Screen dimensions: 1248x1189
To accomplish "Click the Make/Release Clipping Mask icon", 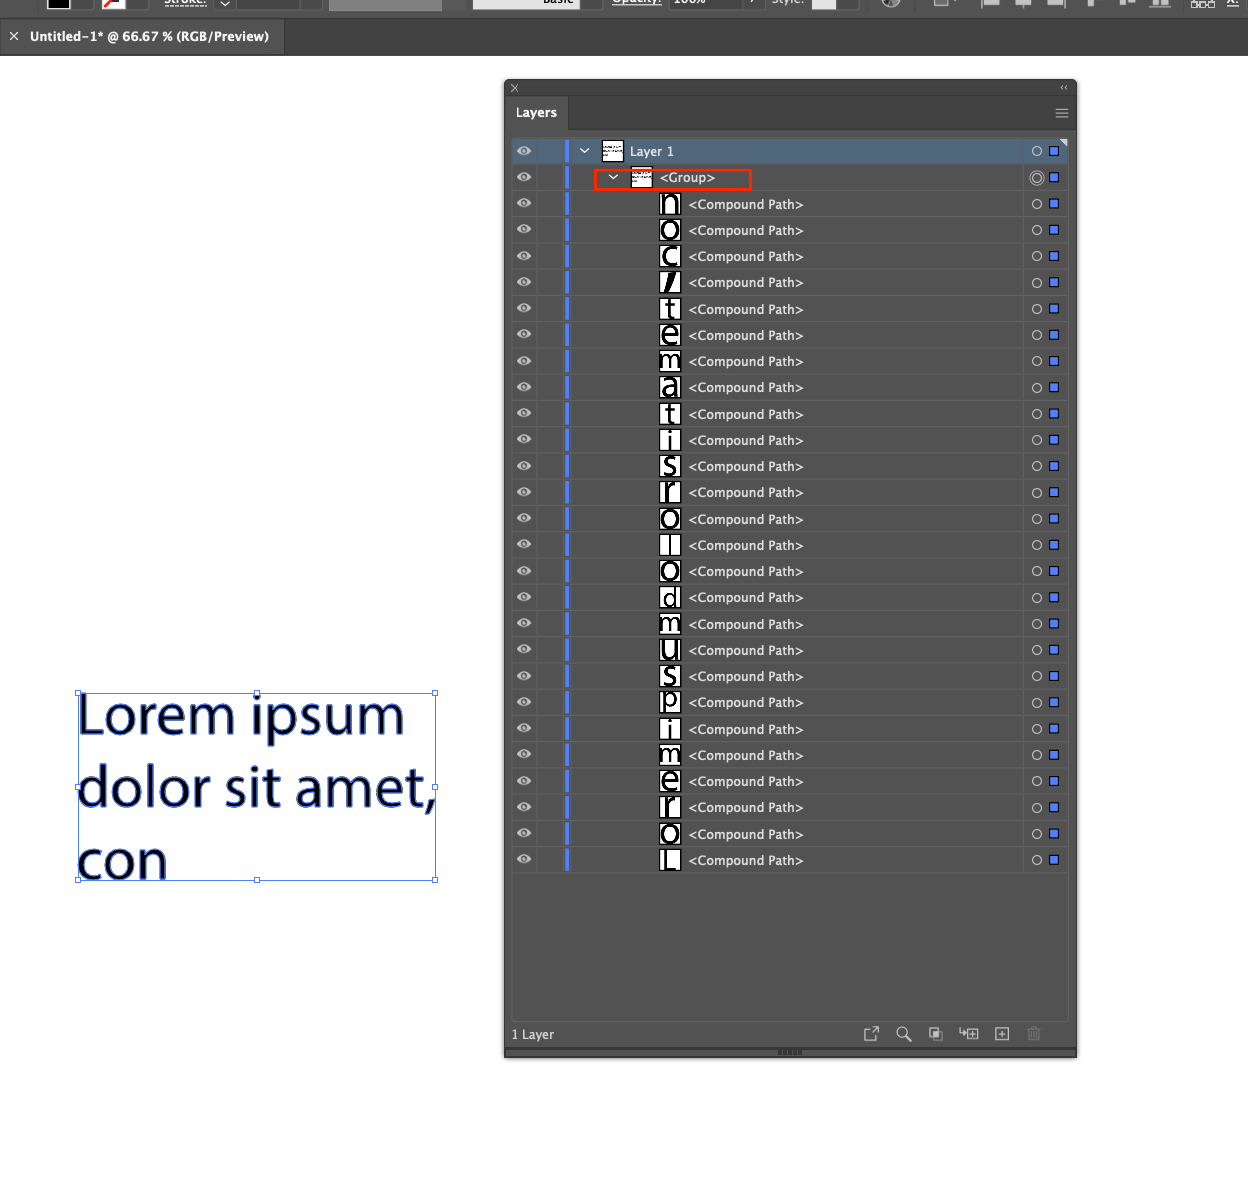I will (x=935, y=1034).
